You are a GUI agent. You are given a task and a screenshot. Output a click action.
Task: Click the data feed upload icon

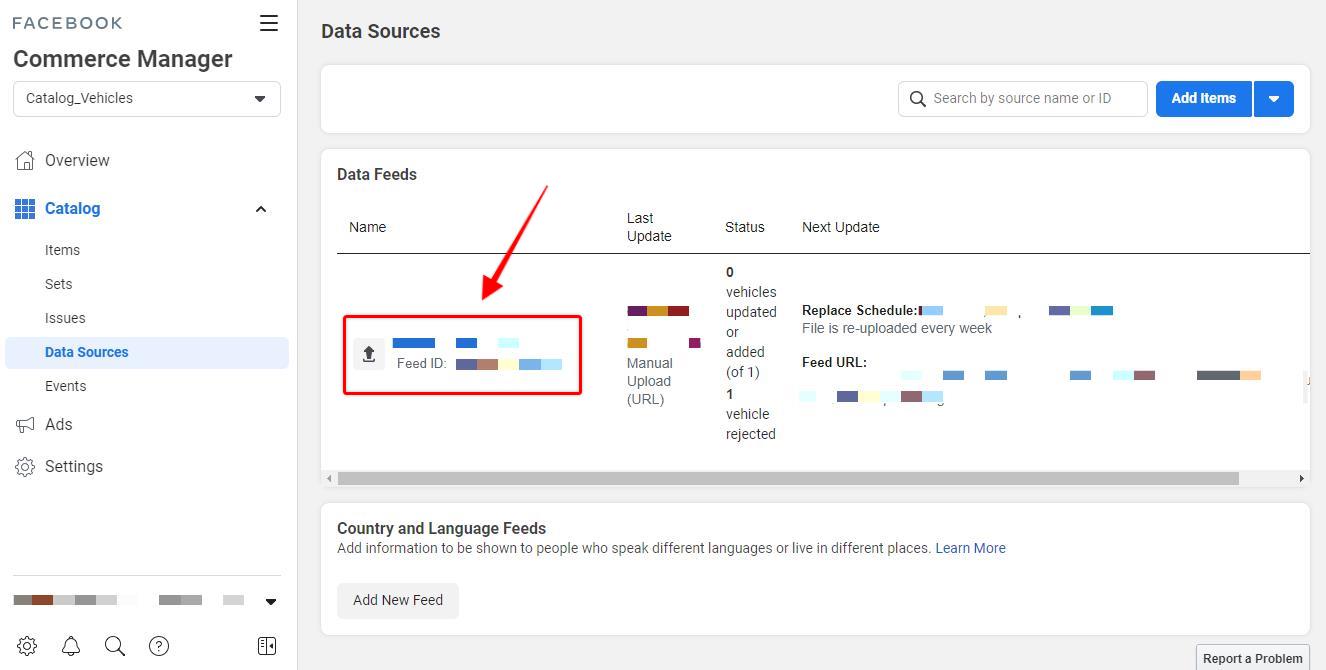point(369,354)
